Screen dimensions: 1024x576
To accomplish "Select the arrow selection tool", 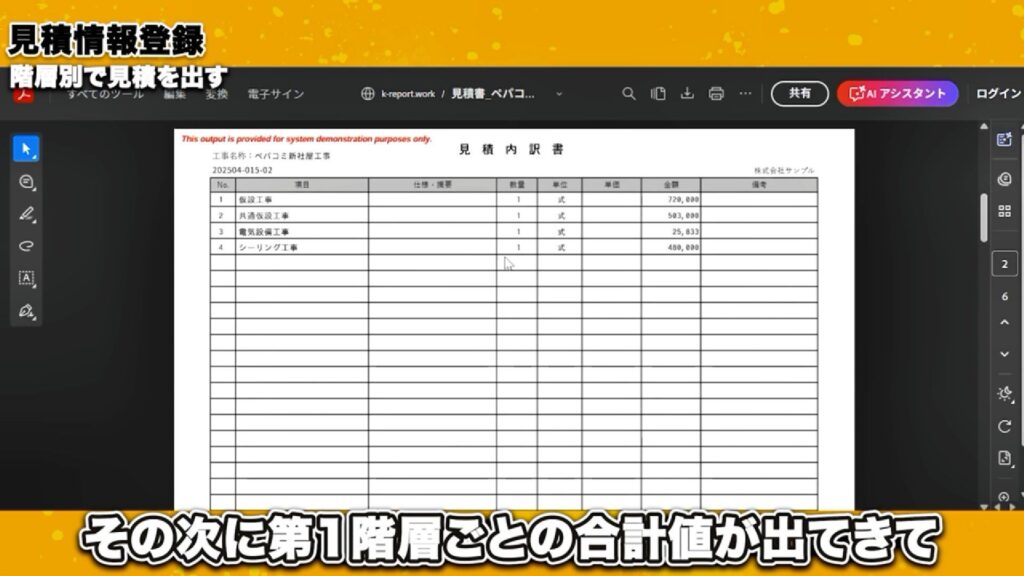I will 26,149.
